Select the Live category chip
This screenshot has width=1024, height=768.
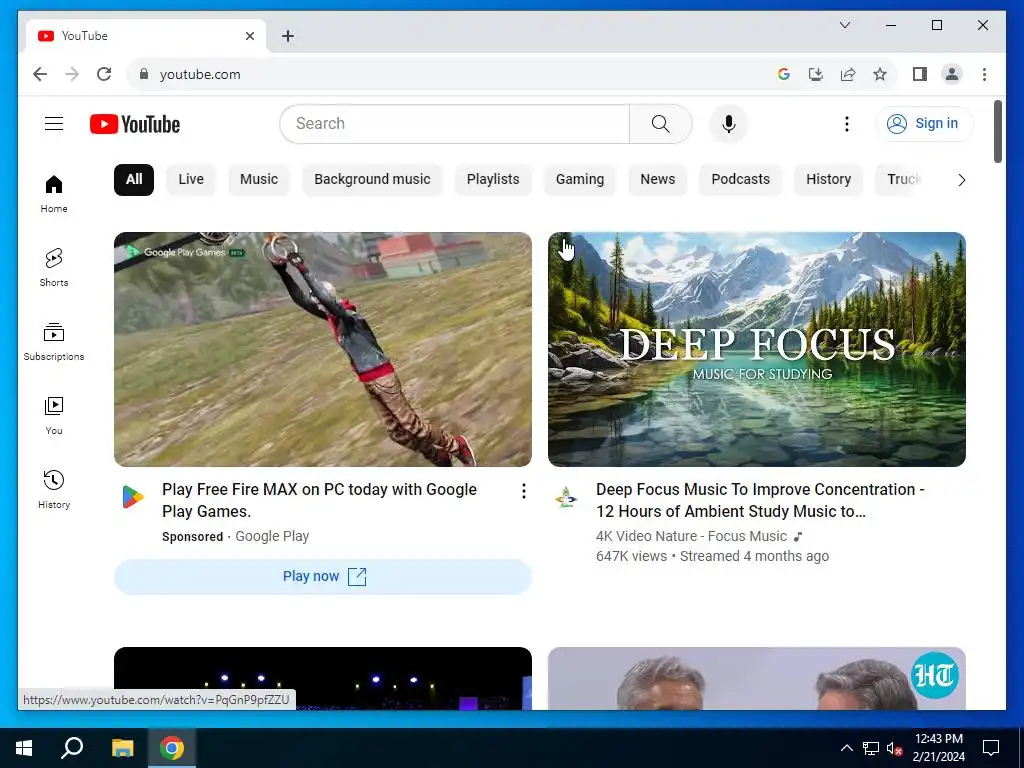[x=191, y=180]
